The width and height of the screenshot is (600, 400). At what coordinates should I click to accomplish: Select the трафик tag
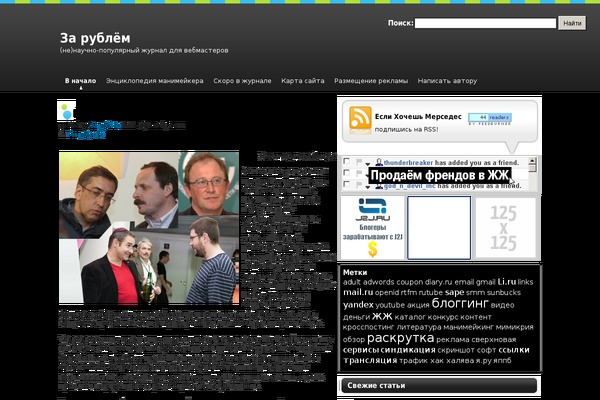point(413,360)
